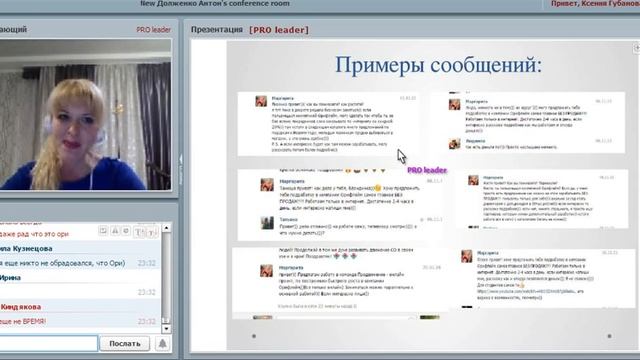Screen dimensions: 640x360
Task: Click chat name Ирина
Action: (x=10, y=278)
